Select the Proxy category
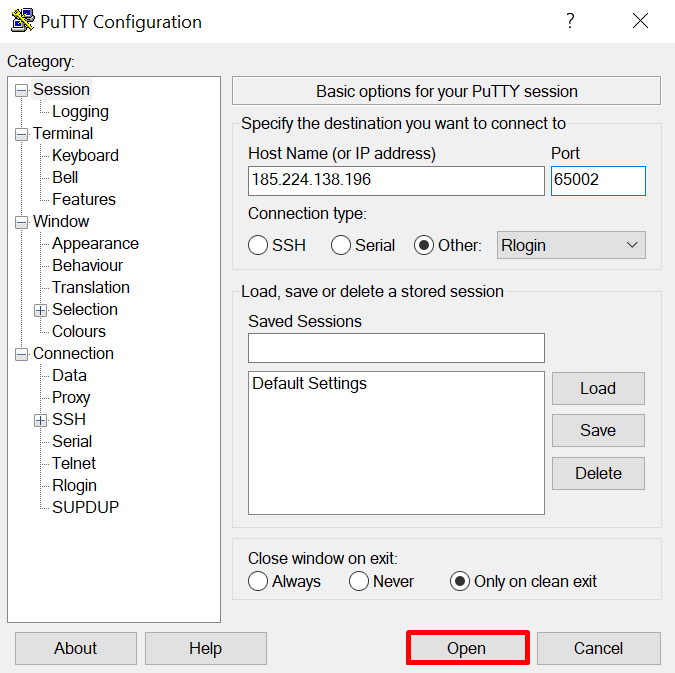 coord(71,398)
